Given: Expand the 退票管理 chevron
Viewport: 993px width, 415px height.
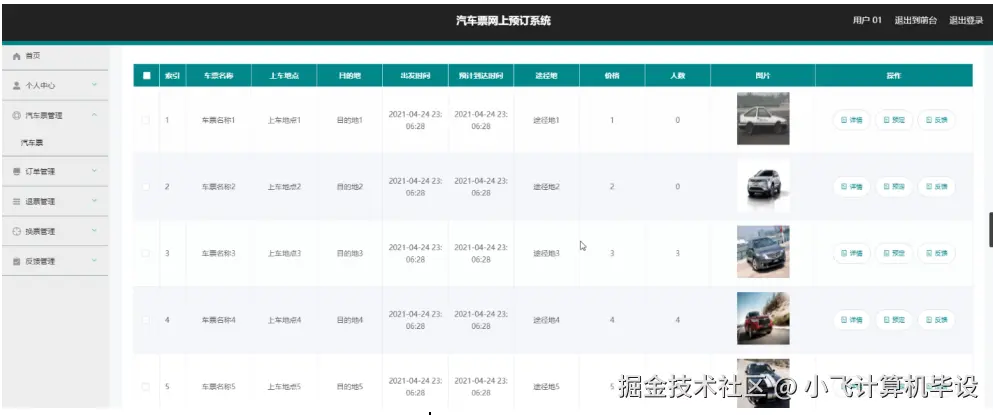Looking at the screenshot, I should point(94,201).
